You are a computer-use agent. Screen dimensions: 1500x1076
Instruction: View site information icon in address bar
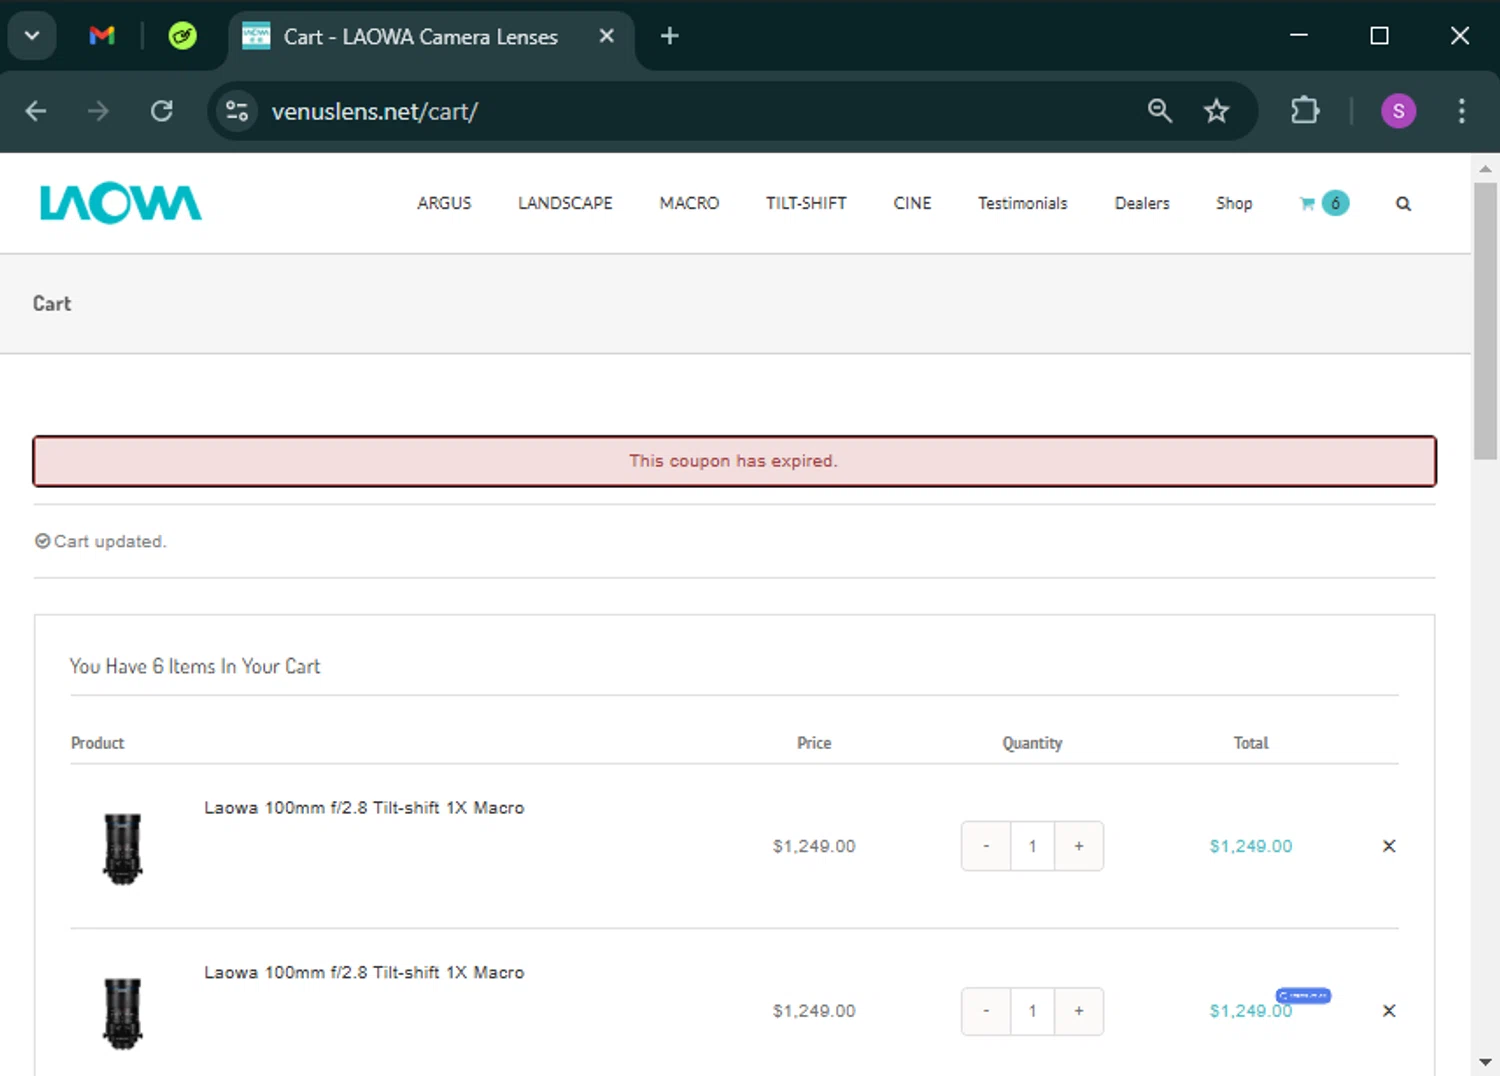[x=237, y=111]
